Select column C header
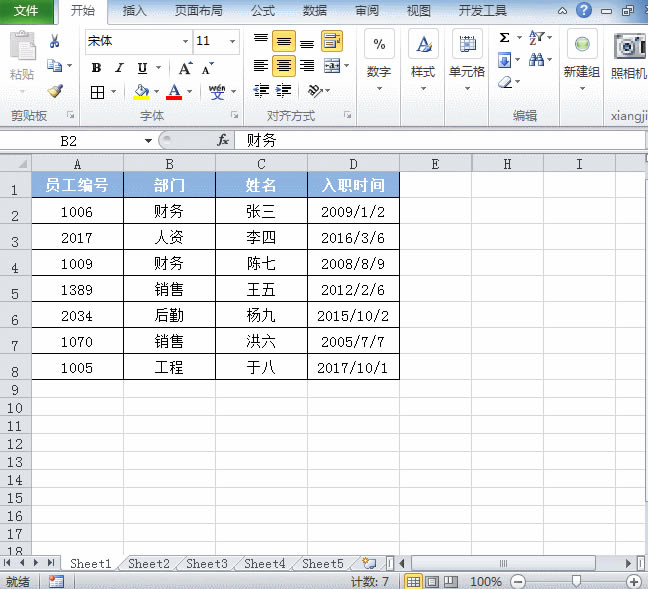Viewport: 648px width, 589px height. click(261, 164)
